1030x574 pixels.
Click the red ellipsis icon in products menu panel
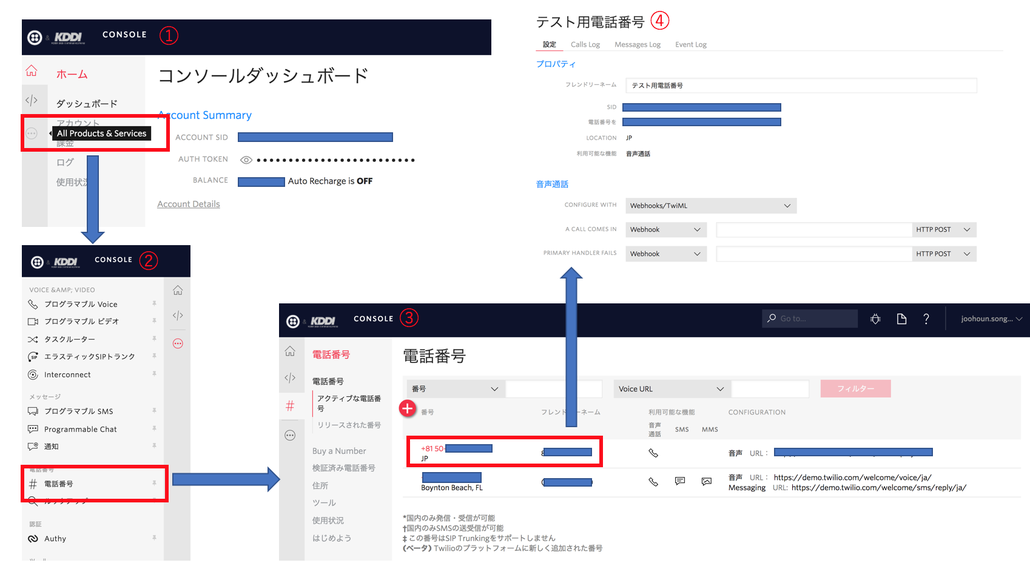click(x=178, y=343)
